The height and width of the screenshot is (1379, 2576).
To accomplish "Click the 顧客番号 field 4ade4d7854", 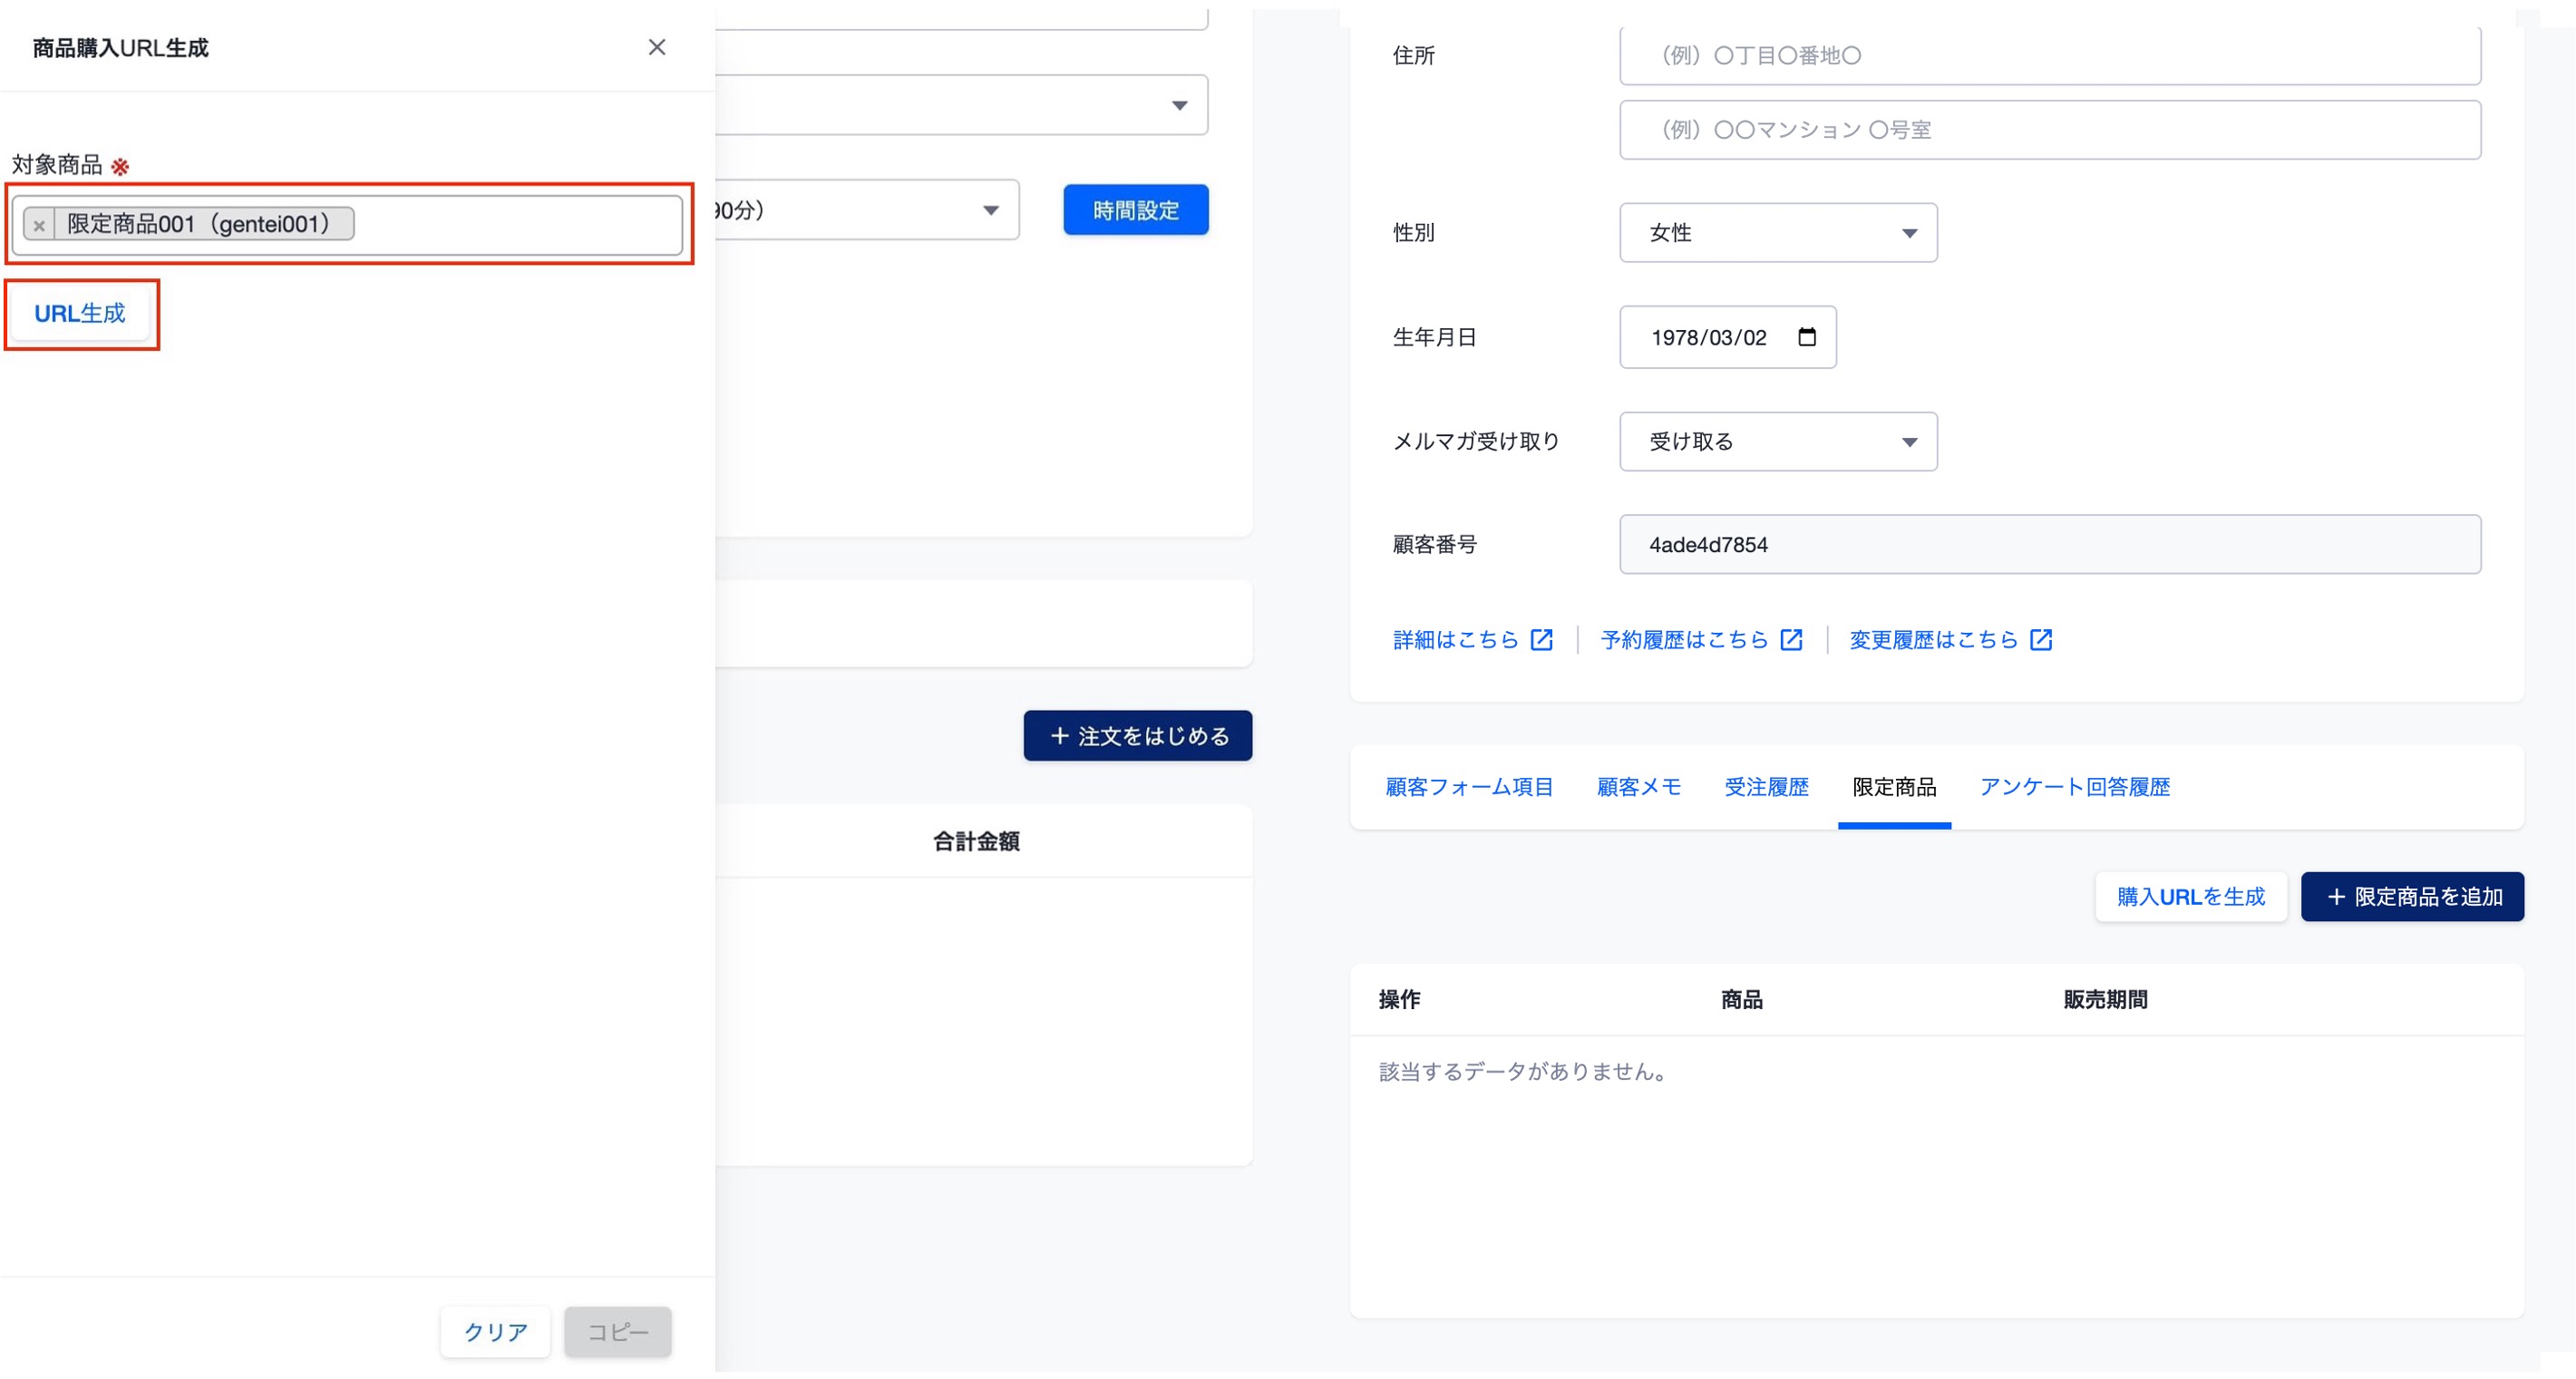I will pyautogui.click(x=2050, y=545).
